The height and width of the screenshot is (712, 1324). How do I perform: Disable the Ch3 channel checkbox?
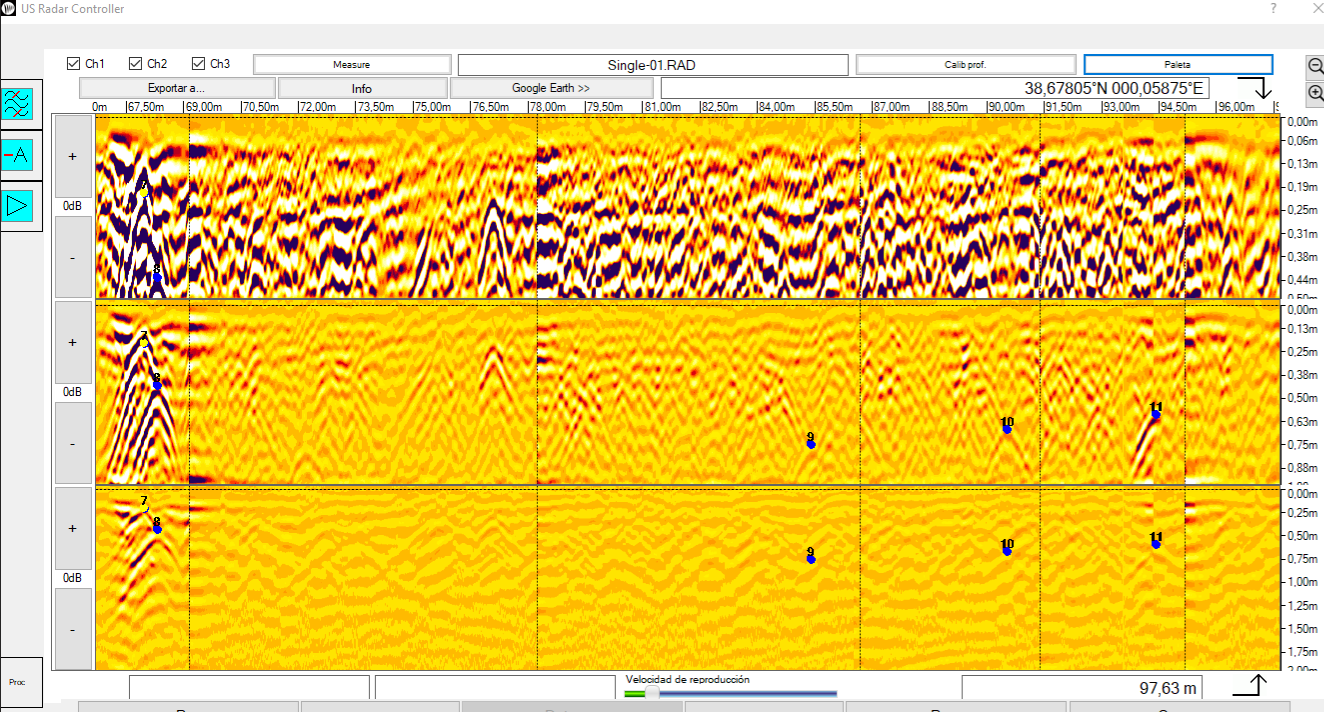coord(198,64)
